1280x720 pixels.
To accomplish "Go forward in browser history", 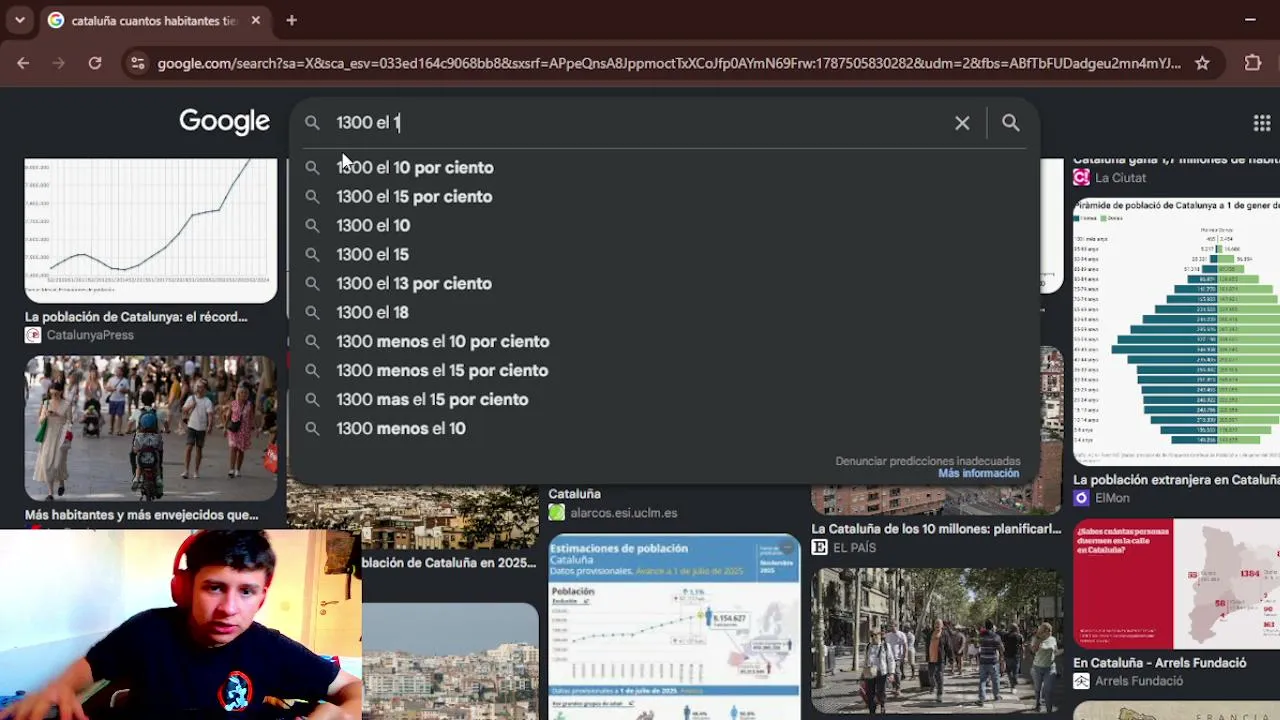I will [x=59, y=63].
